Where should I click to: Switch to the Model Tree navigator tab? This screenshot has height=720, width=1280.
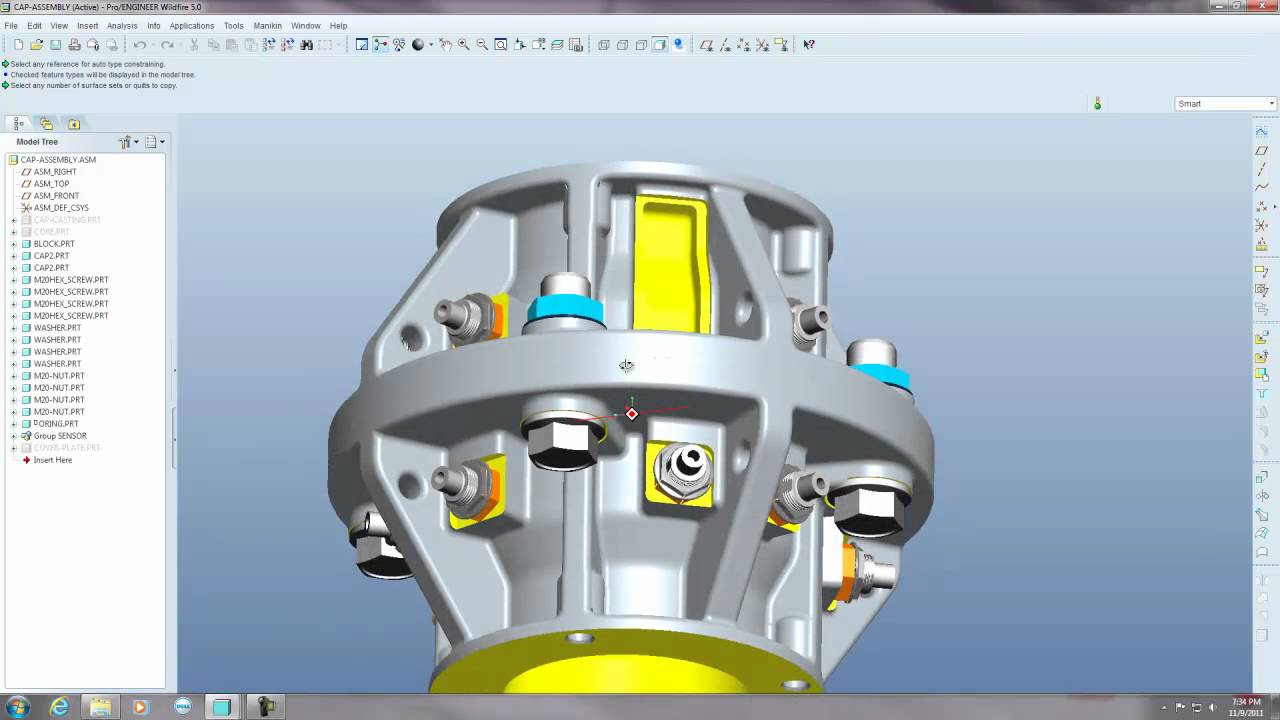click(19, 124)
